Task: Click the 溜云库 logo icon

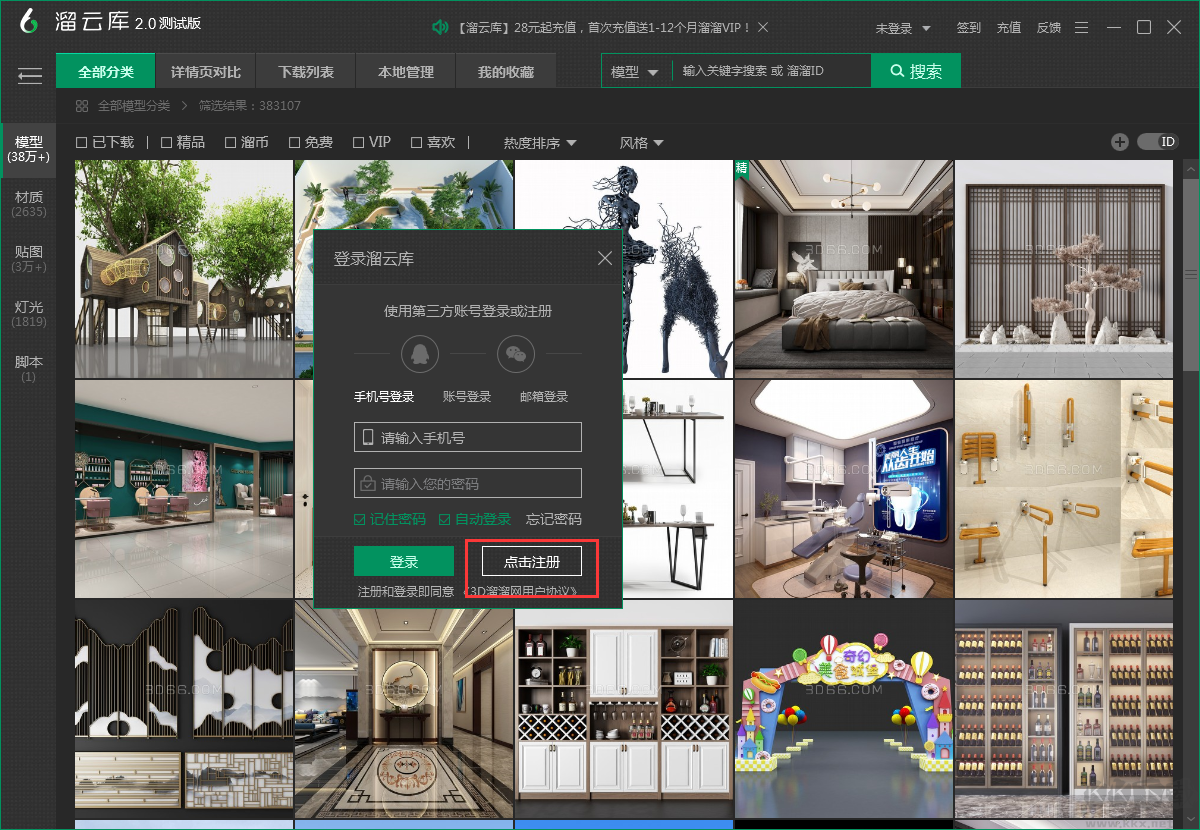Action: tap(28, 20)
